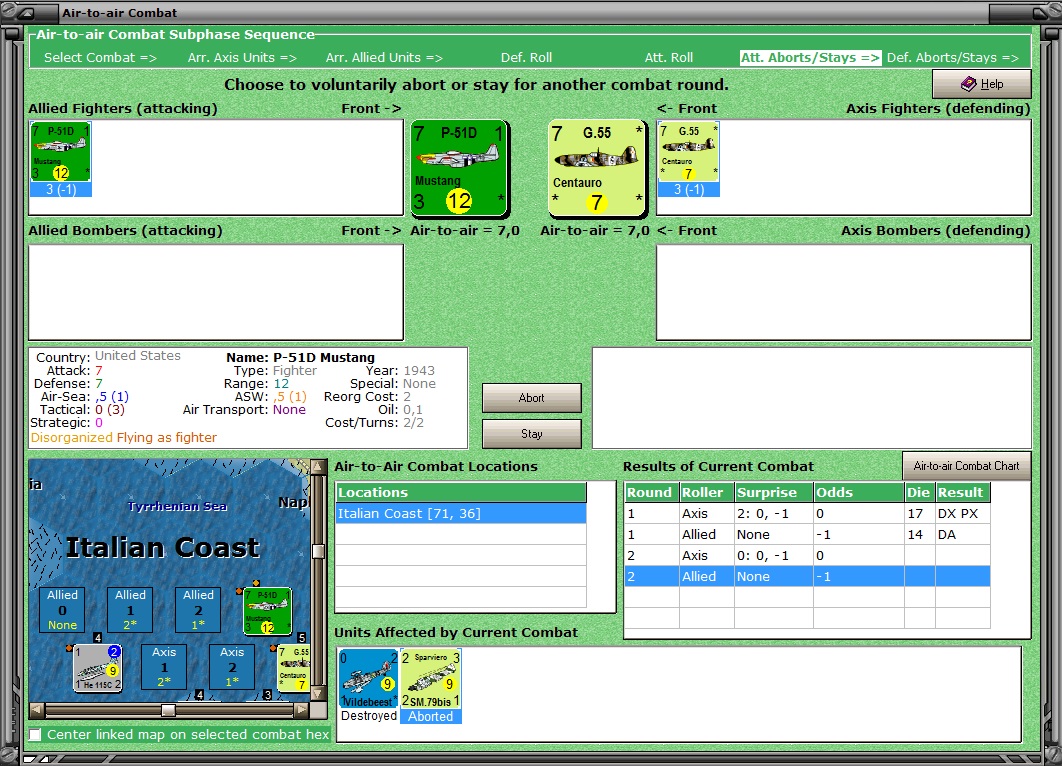The width and height of the screenshot is (1062, 766).
Task: Select the G.55 Centauro counter on the map
Action: coord(294,668)
